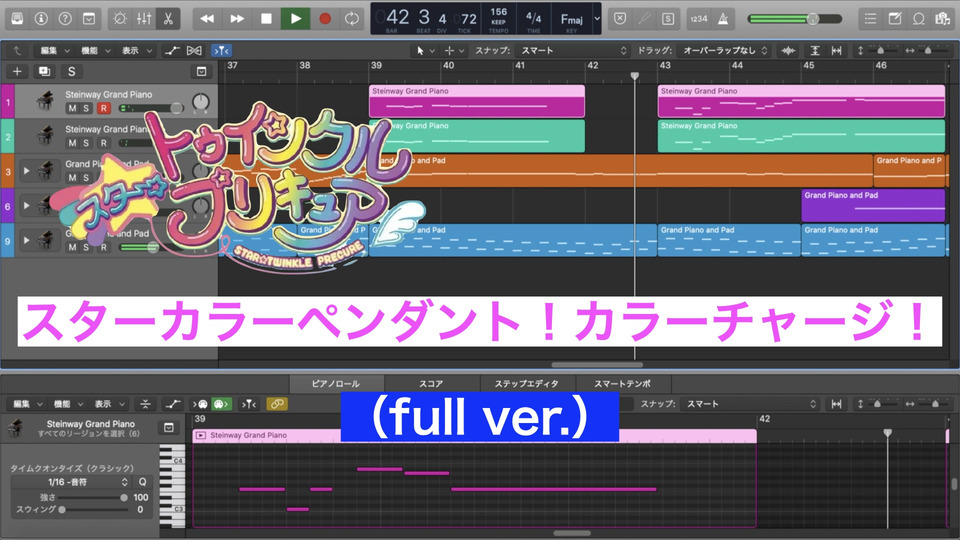Click the vertical auto zoom icon
The height and width of the screenshot is (540, 960).
815,51
